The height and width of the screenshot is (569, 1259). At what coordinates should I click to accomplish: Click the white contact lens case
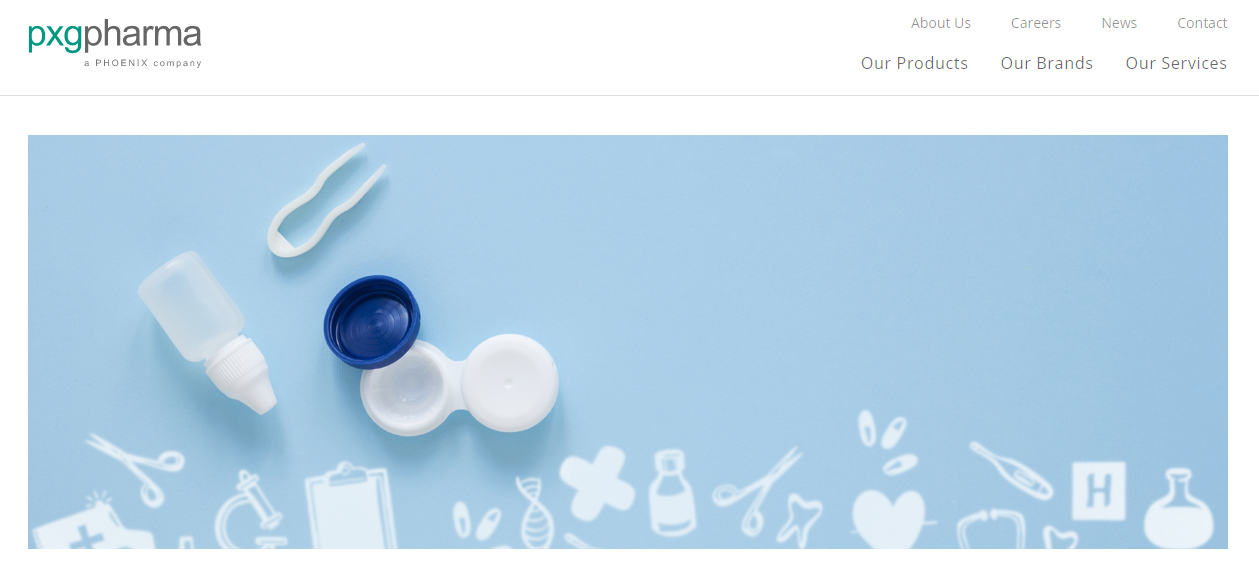point(459,383)
